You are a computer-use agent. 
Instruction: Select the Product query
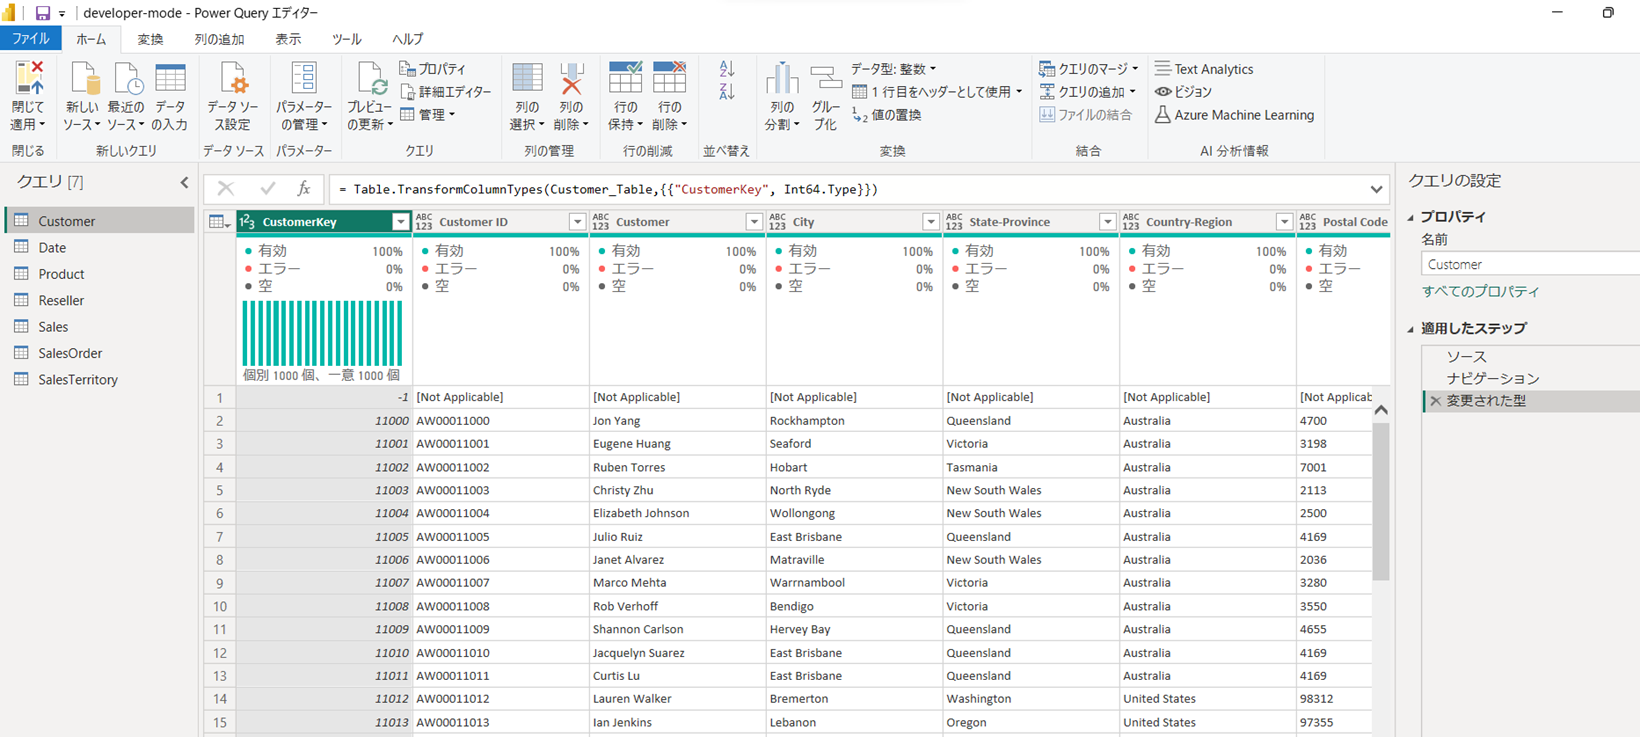100,274
